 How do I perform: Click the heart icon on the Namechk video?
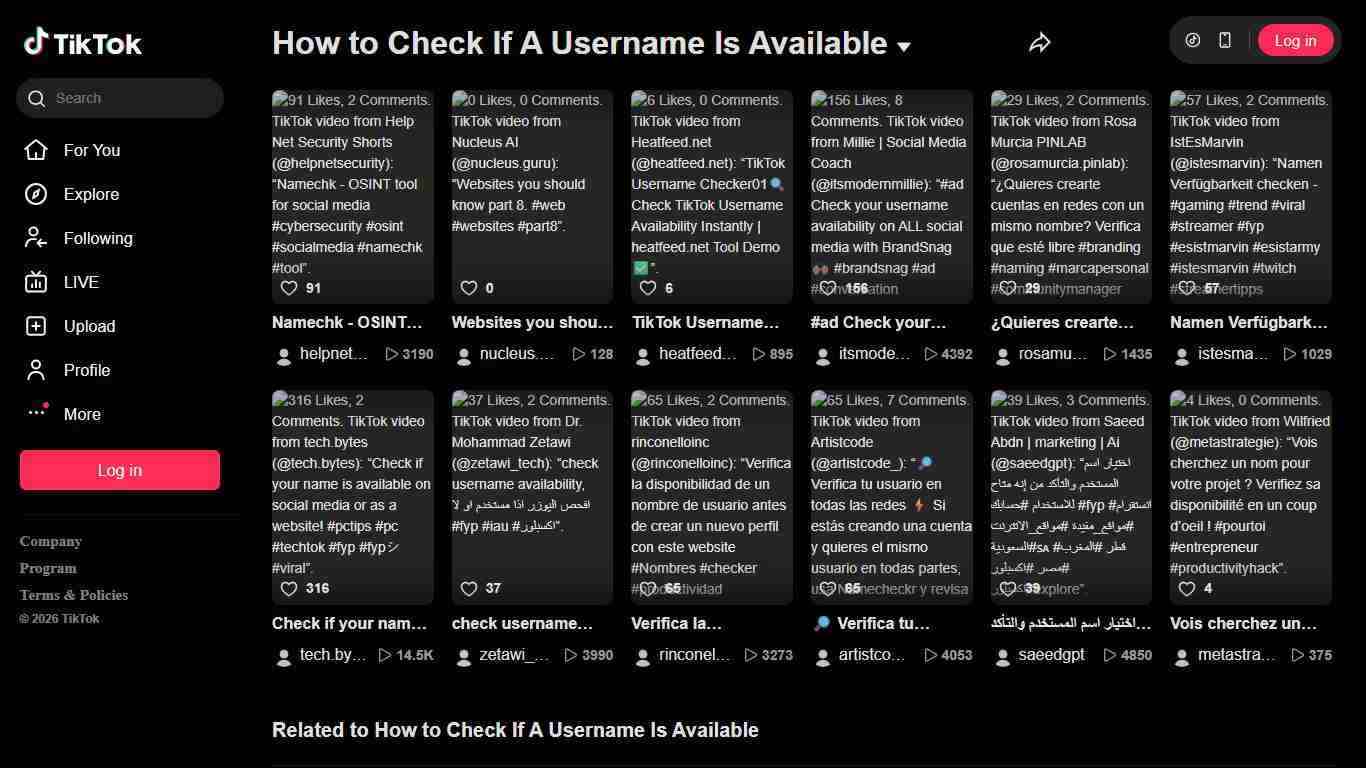(288, 288)
